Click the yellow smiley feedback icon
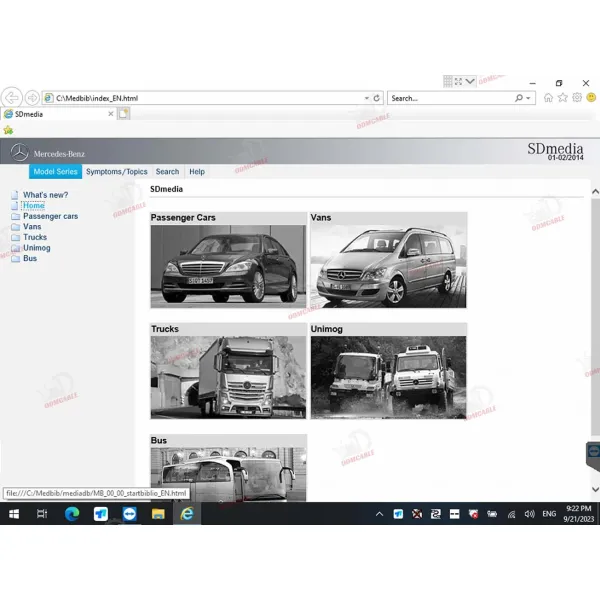The image size is (600, 600). [x=591, y=98]
